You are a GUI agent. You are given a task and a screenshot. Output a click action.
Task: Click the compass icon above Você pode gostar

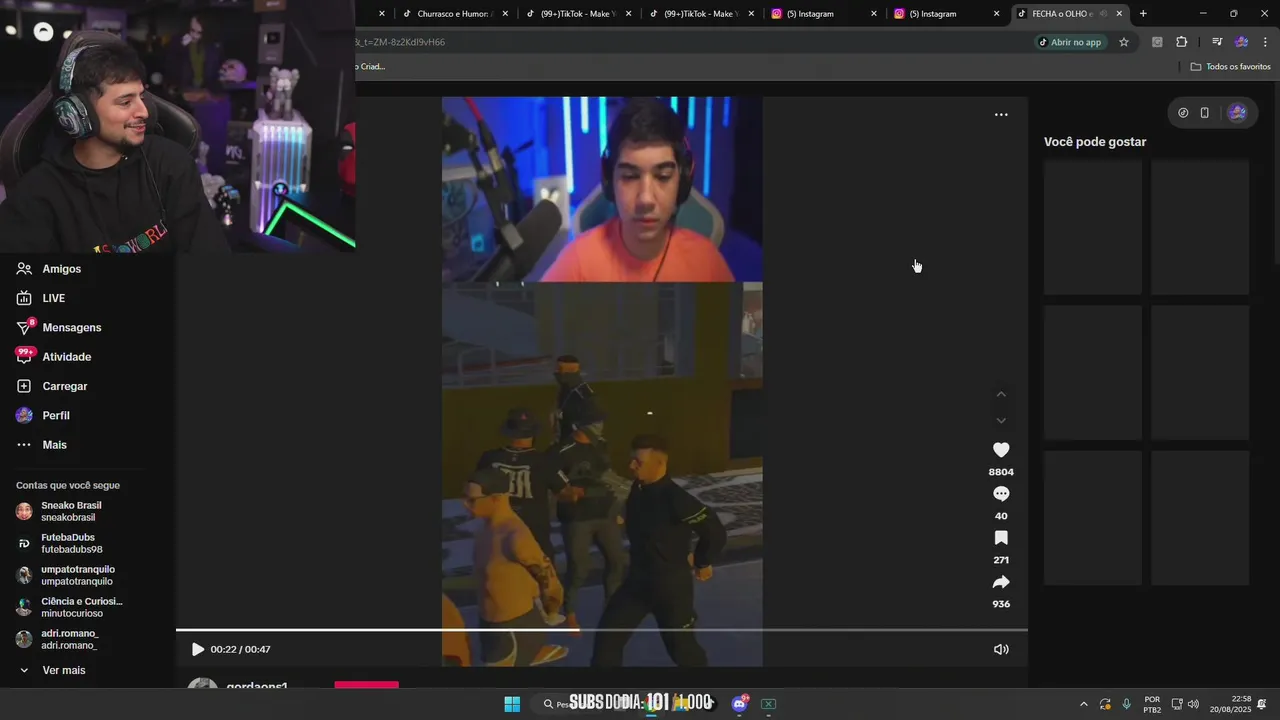(x=1183, y=113)
